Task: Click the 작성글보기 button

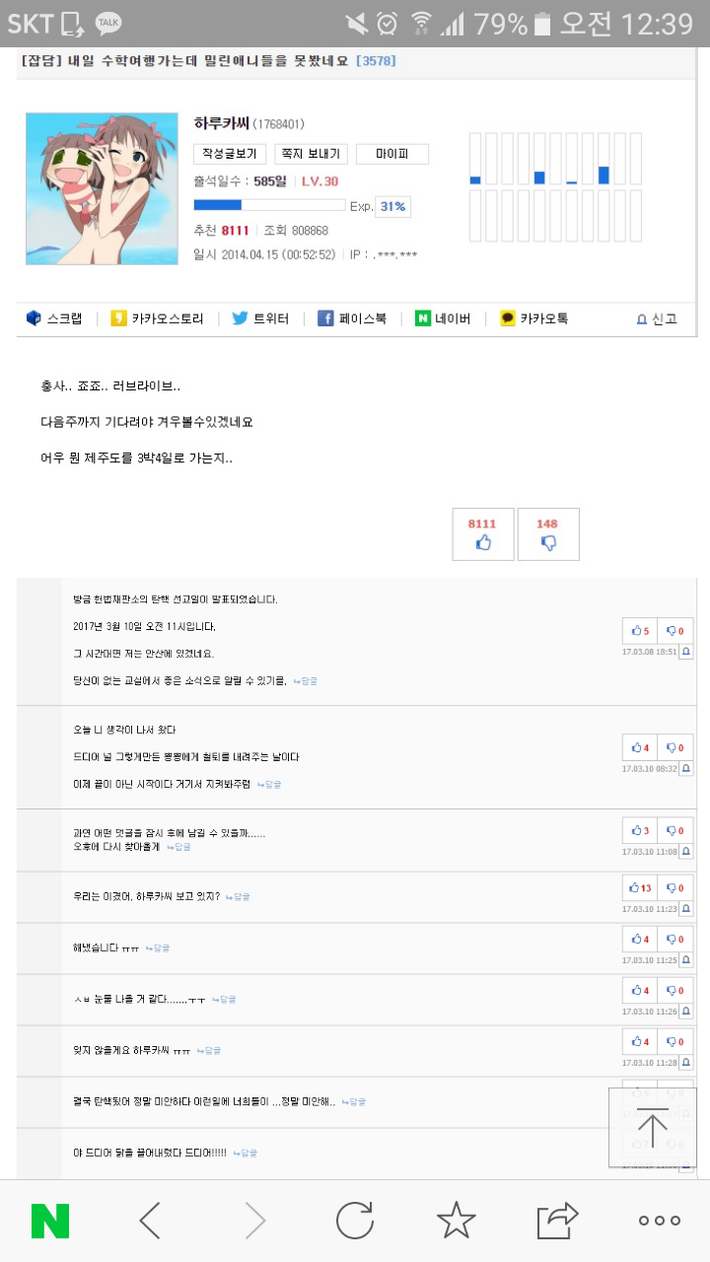Action: tap(230, 154)
